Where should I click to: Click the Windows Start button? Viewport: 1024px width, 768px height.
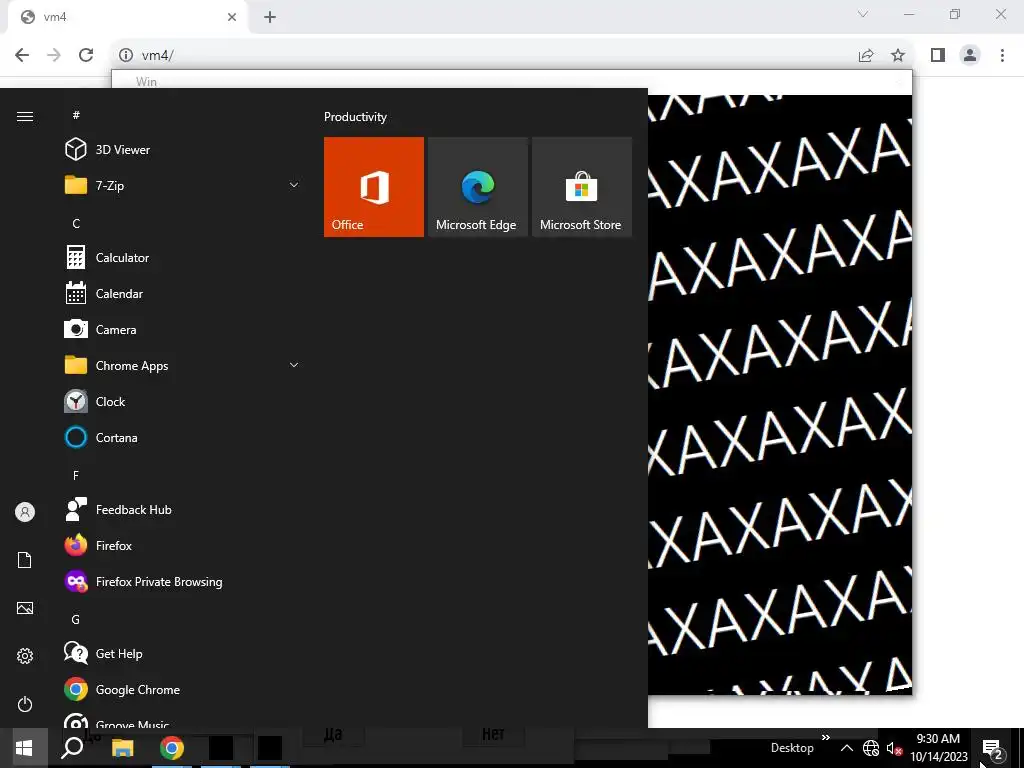click(x=24, y=748)
